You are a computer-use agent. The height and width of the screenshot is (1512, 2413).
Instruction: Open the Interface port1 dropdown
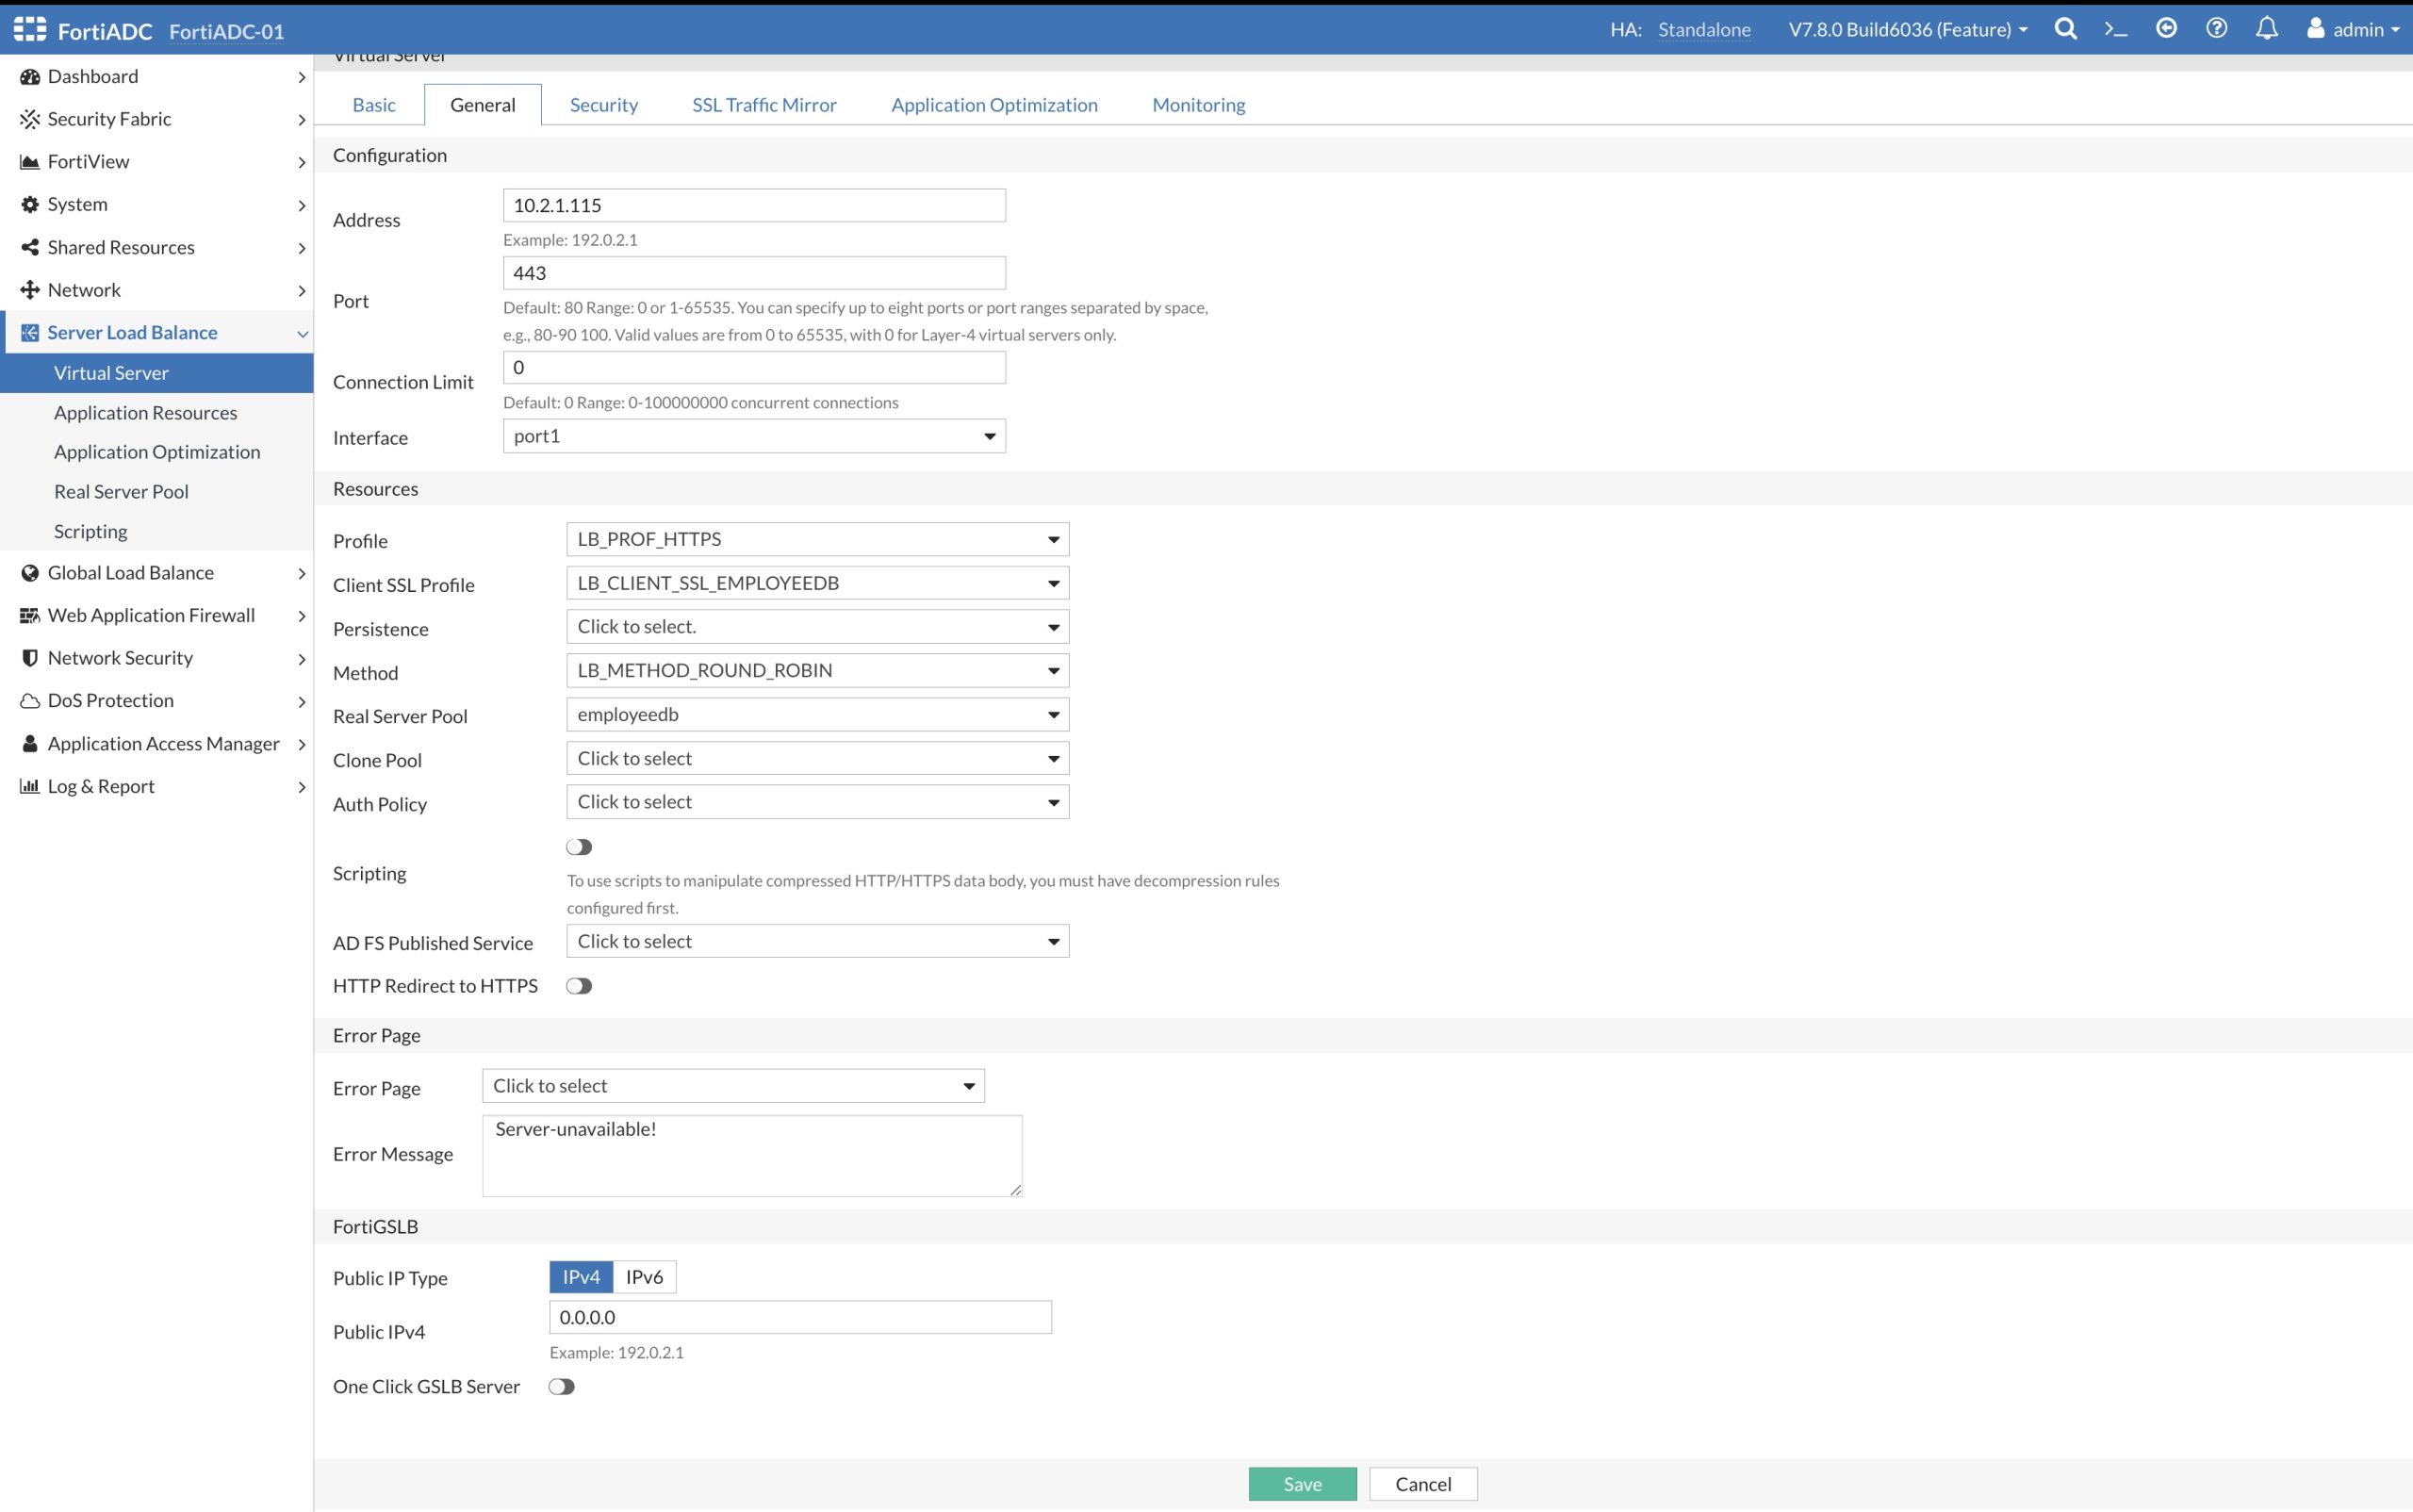[x=754, y=436]
